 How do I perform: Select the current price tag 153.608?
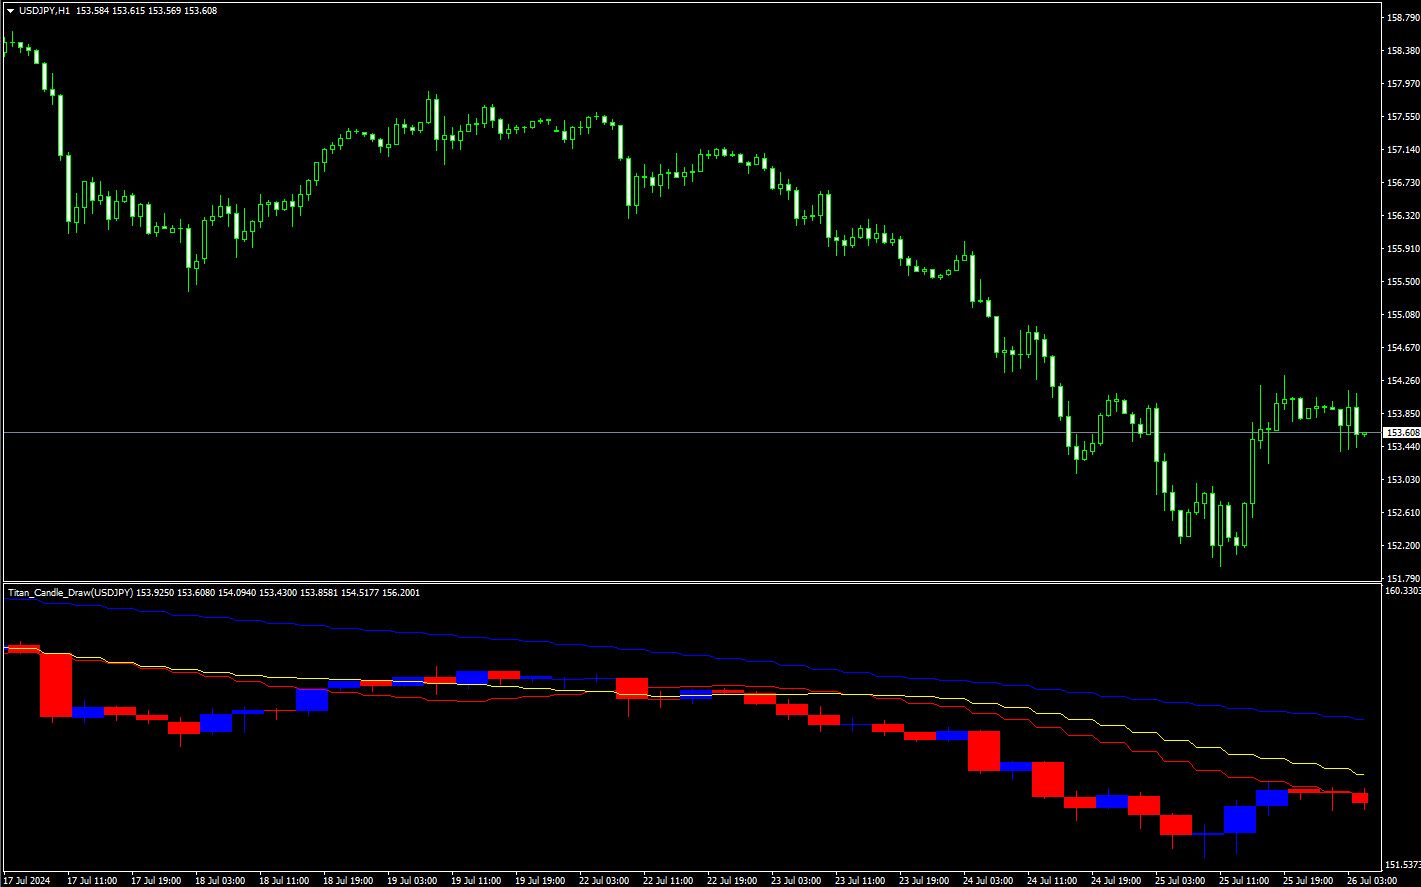point(1400,432)
